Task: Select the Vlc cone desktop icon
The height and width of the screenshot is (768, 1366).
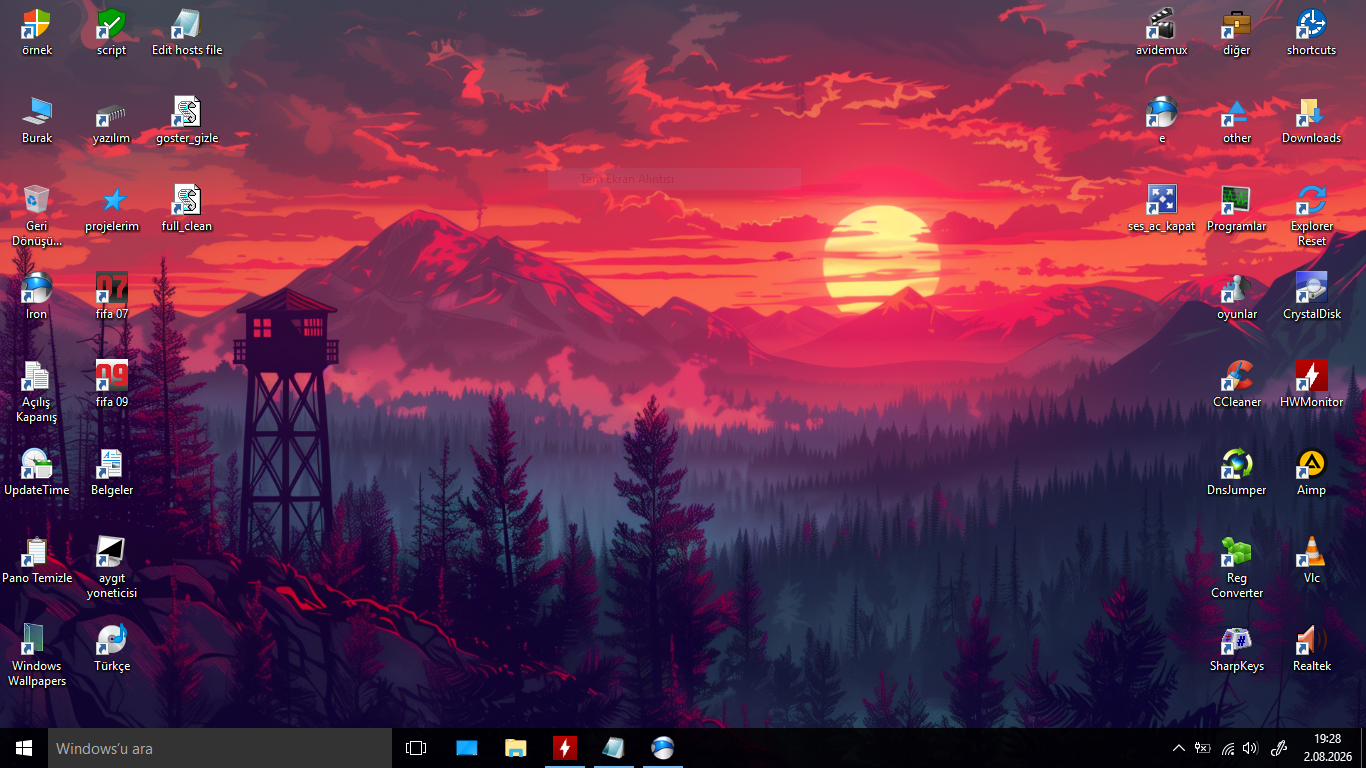Action: 1311,560
